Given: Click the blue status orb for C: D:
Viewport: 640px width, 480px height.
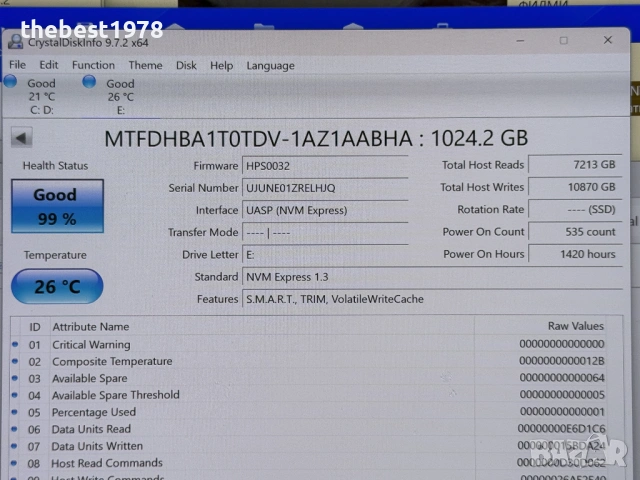Looking at the screenshot, I should point(10,82).
